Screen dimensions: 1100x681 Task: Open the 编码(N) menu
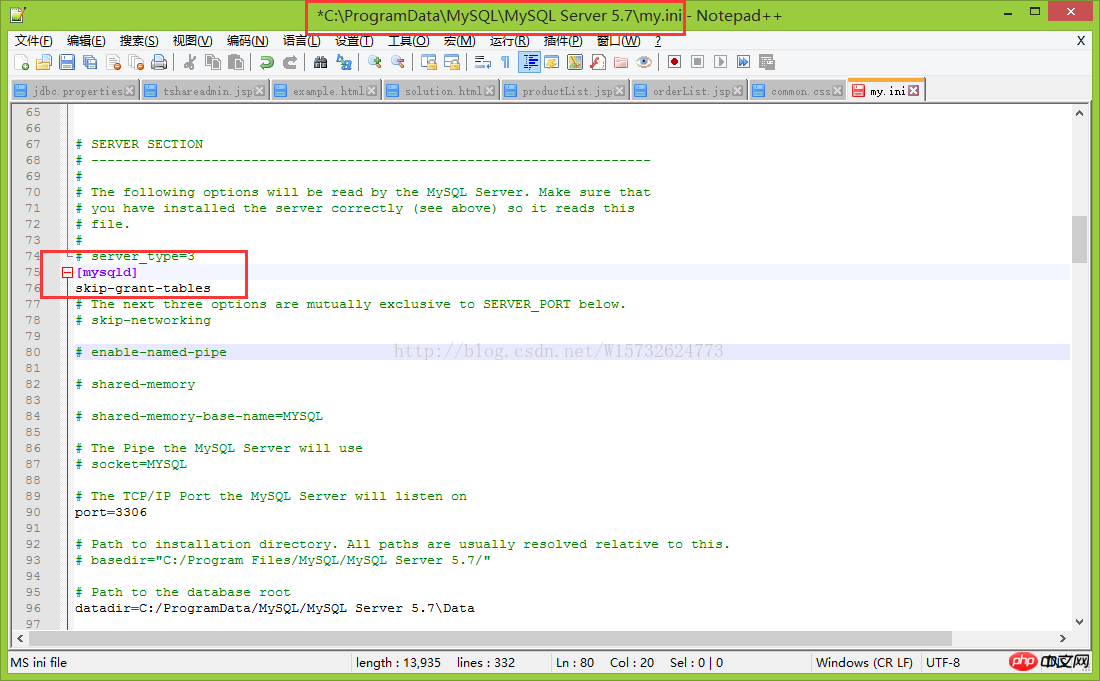click(x=247, y=41)
